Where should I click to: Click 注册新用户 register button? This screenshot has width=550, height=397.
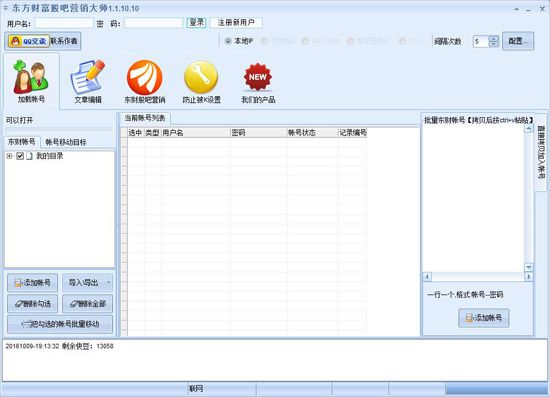[236, 22]
